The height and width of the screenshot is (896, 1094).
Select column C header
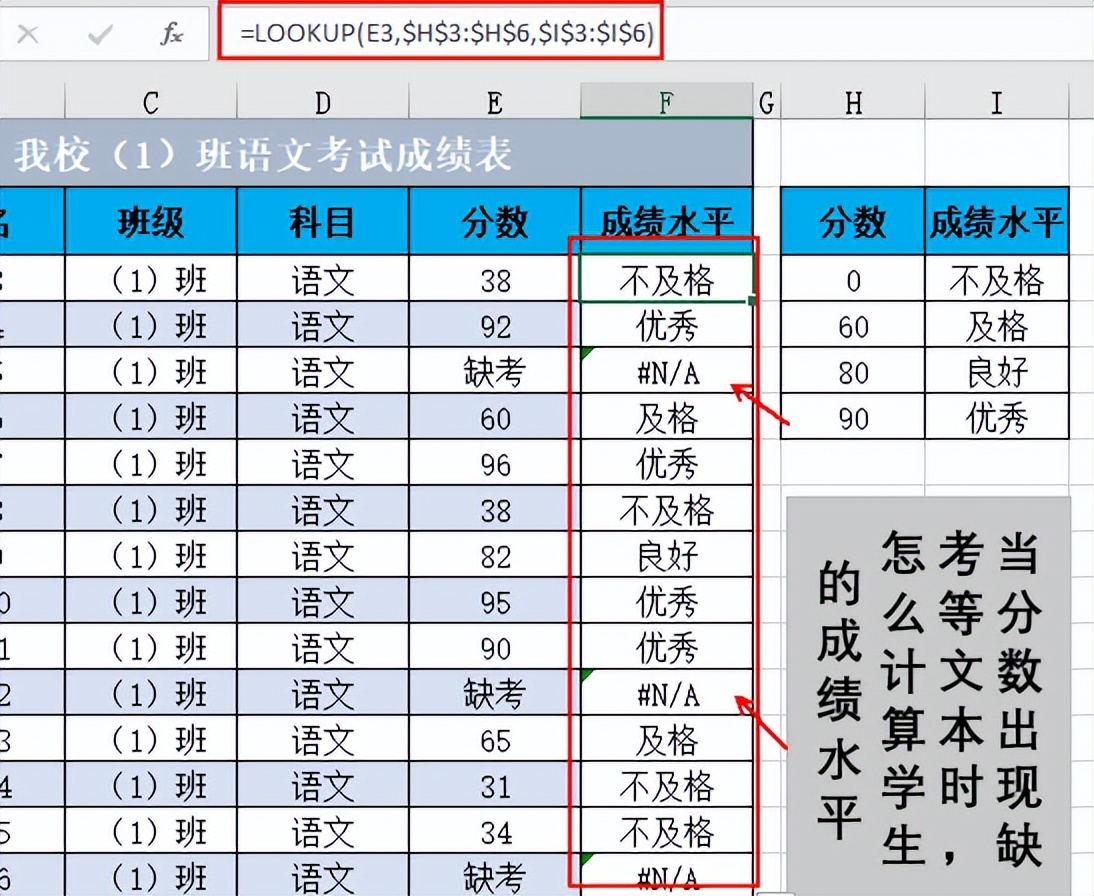[151, 103]
